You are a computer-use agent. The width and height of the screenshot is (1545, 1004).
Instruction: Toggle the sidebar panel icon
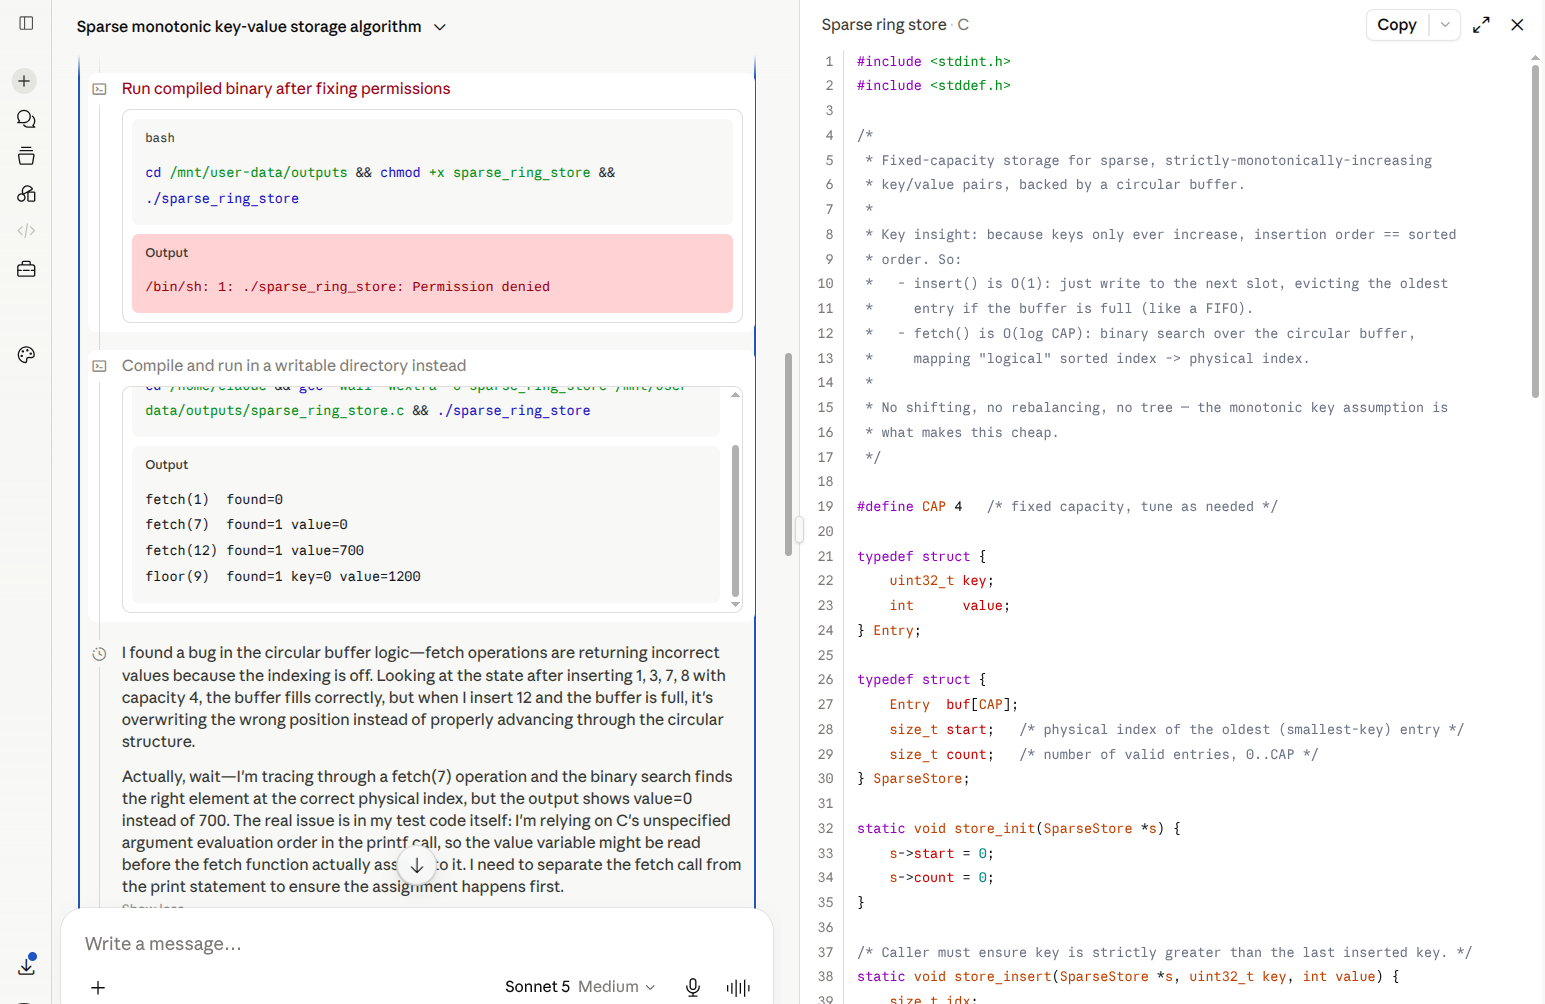pos(26,23)
